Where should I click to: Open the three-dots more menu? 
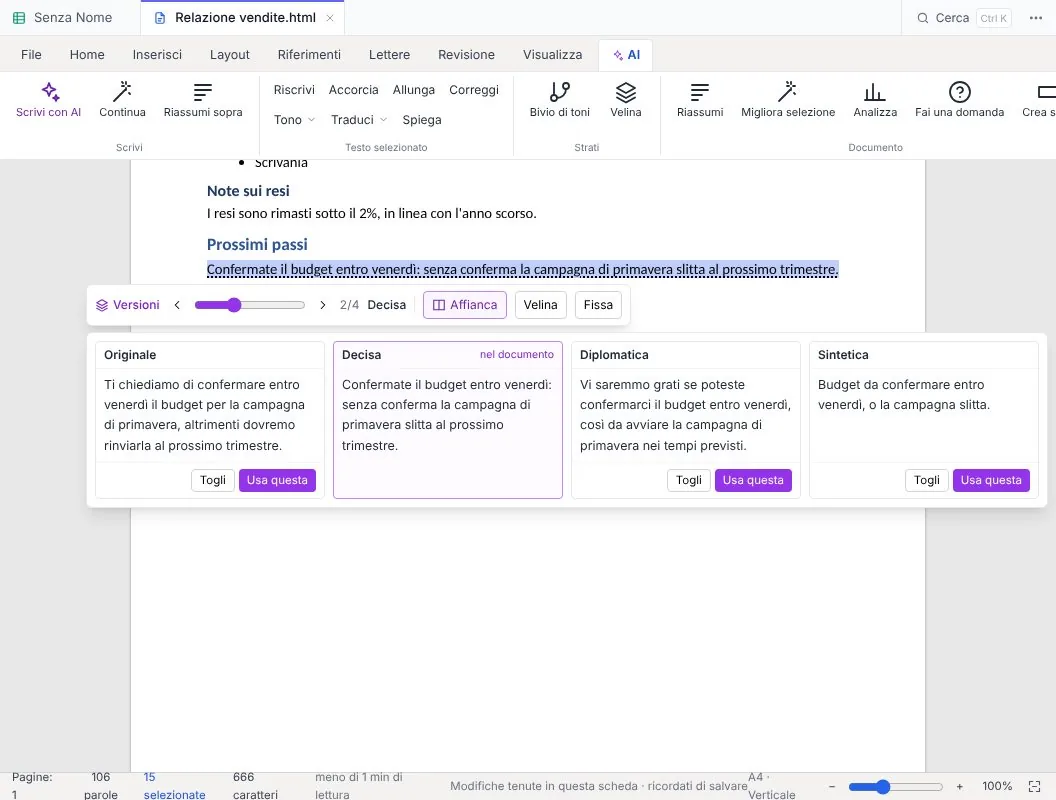[x=1036, y=18]
